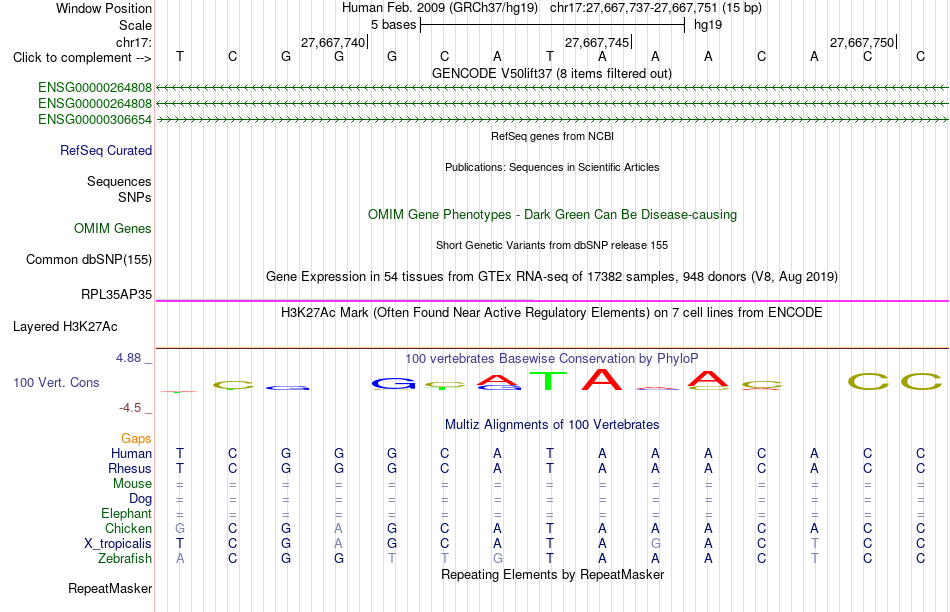Click the SNPs publications track label

click(x=135, y=198)
